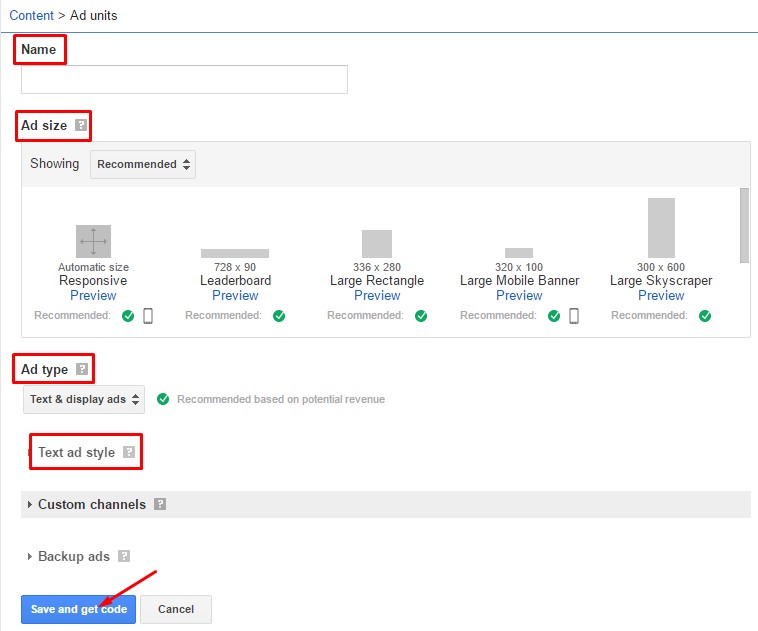Click the Ad size help icon
Viewport: 758px width, 631px height.
point(81,125)
